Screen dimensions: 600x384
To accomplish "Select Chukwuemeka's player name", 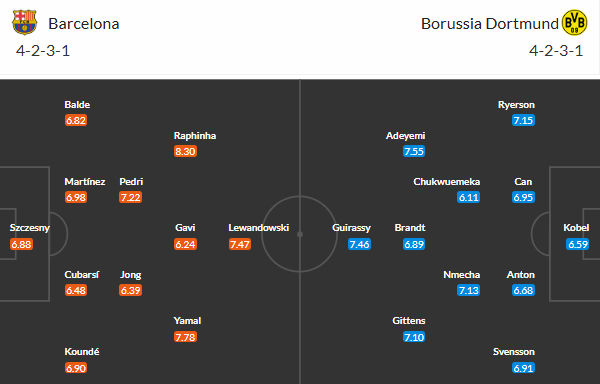I will point(447,182).
